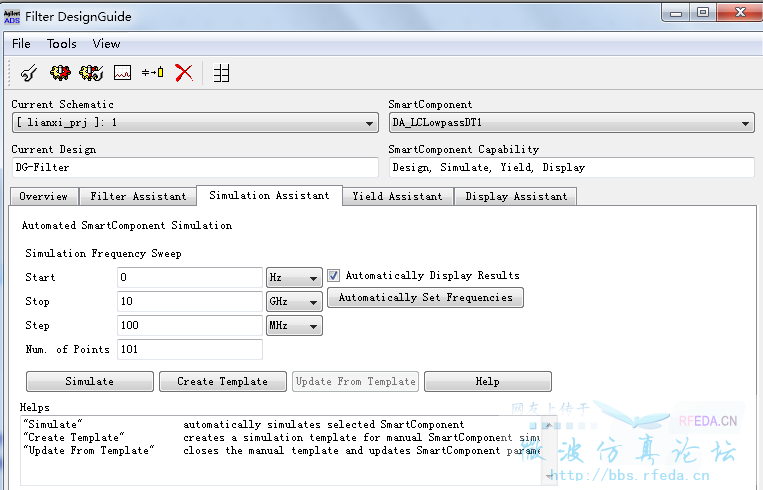Click Automatically Set Frequencies button

pyautogui.click(x=425, y=298)
